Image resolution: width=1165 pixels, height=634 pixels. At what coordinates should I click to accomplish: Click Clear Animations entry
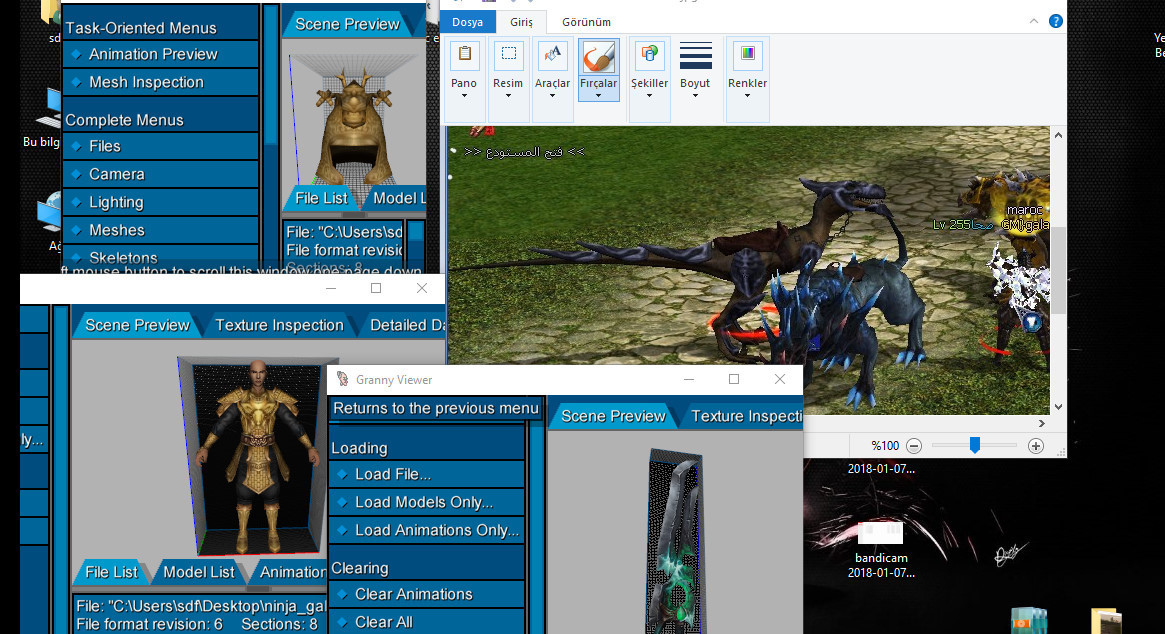pos(427,595)
